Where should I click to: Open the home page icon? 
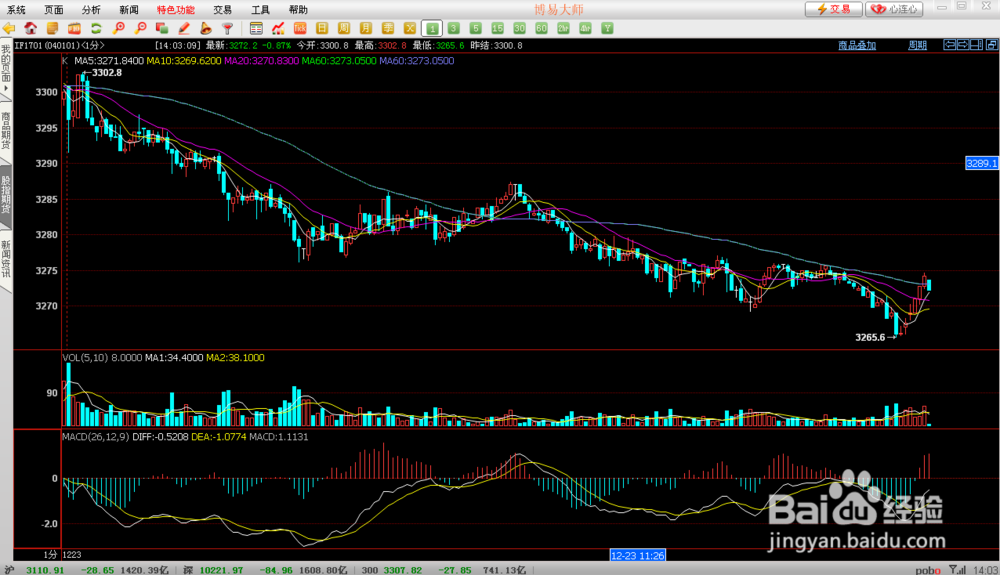(x=30, y=29)
